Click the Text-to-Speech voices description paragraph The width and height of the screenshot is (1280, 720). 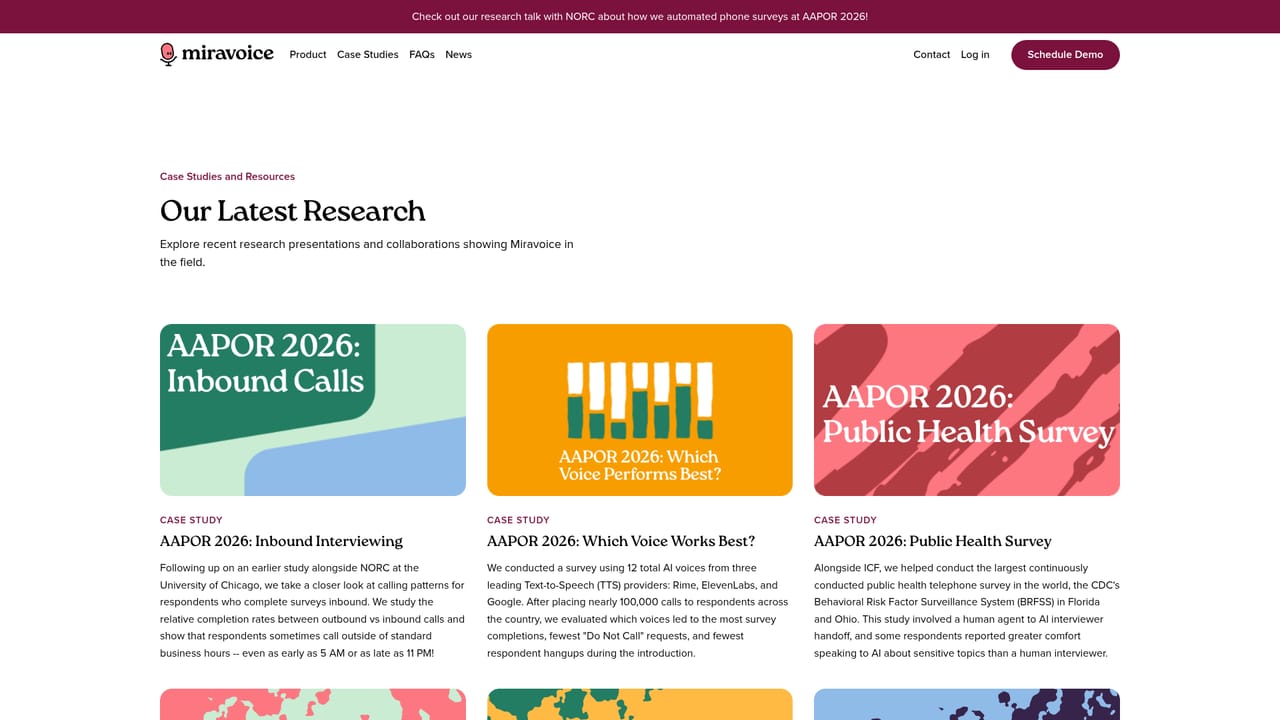pos(640,610)
